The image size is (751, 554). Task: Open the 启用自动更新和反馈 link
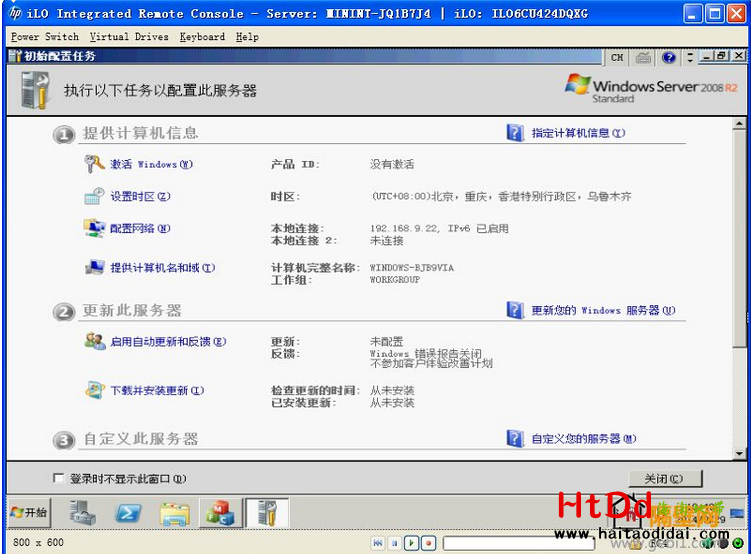click(168, 341)
